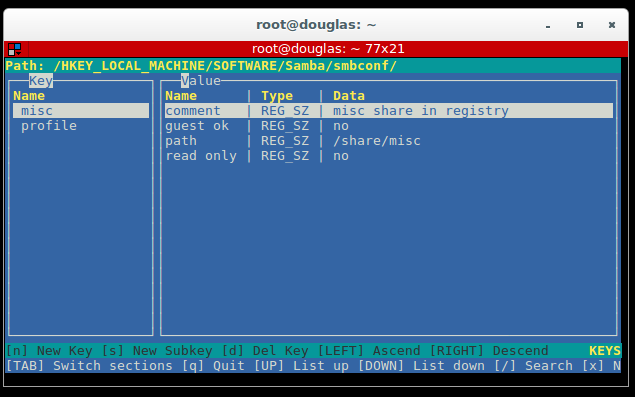
Task: Select the misc key
Action: pyautogui.click(x=81, y=111)
